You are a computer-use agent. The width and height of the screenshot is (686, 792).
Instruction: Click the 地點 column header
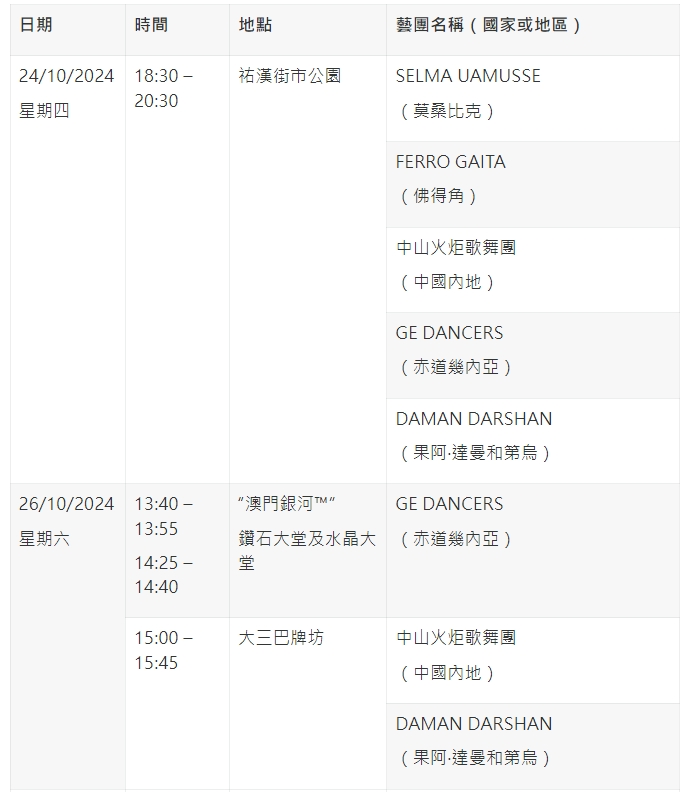pos(308,30)
